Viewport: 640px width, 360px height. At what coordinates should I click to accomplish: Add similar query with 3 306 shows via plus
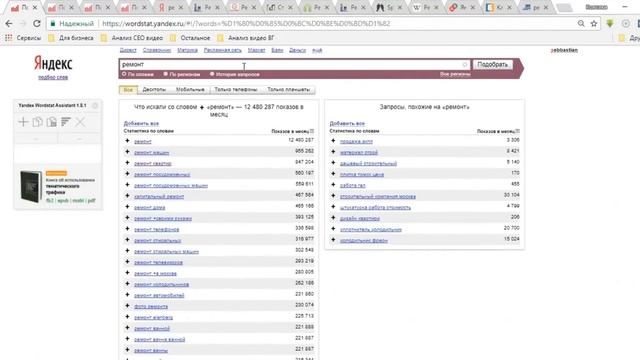click(x=333, y=141)
